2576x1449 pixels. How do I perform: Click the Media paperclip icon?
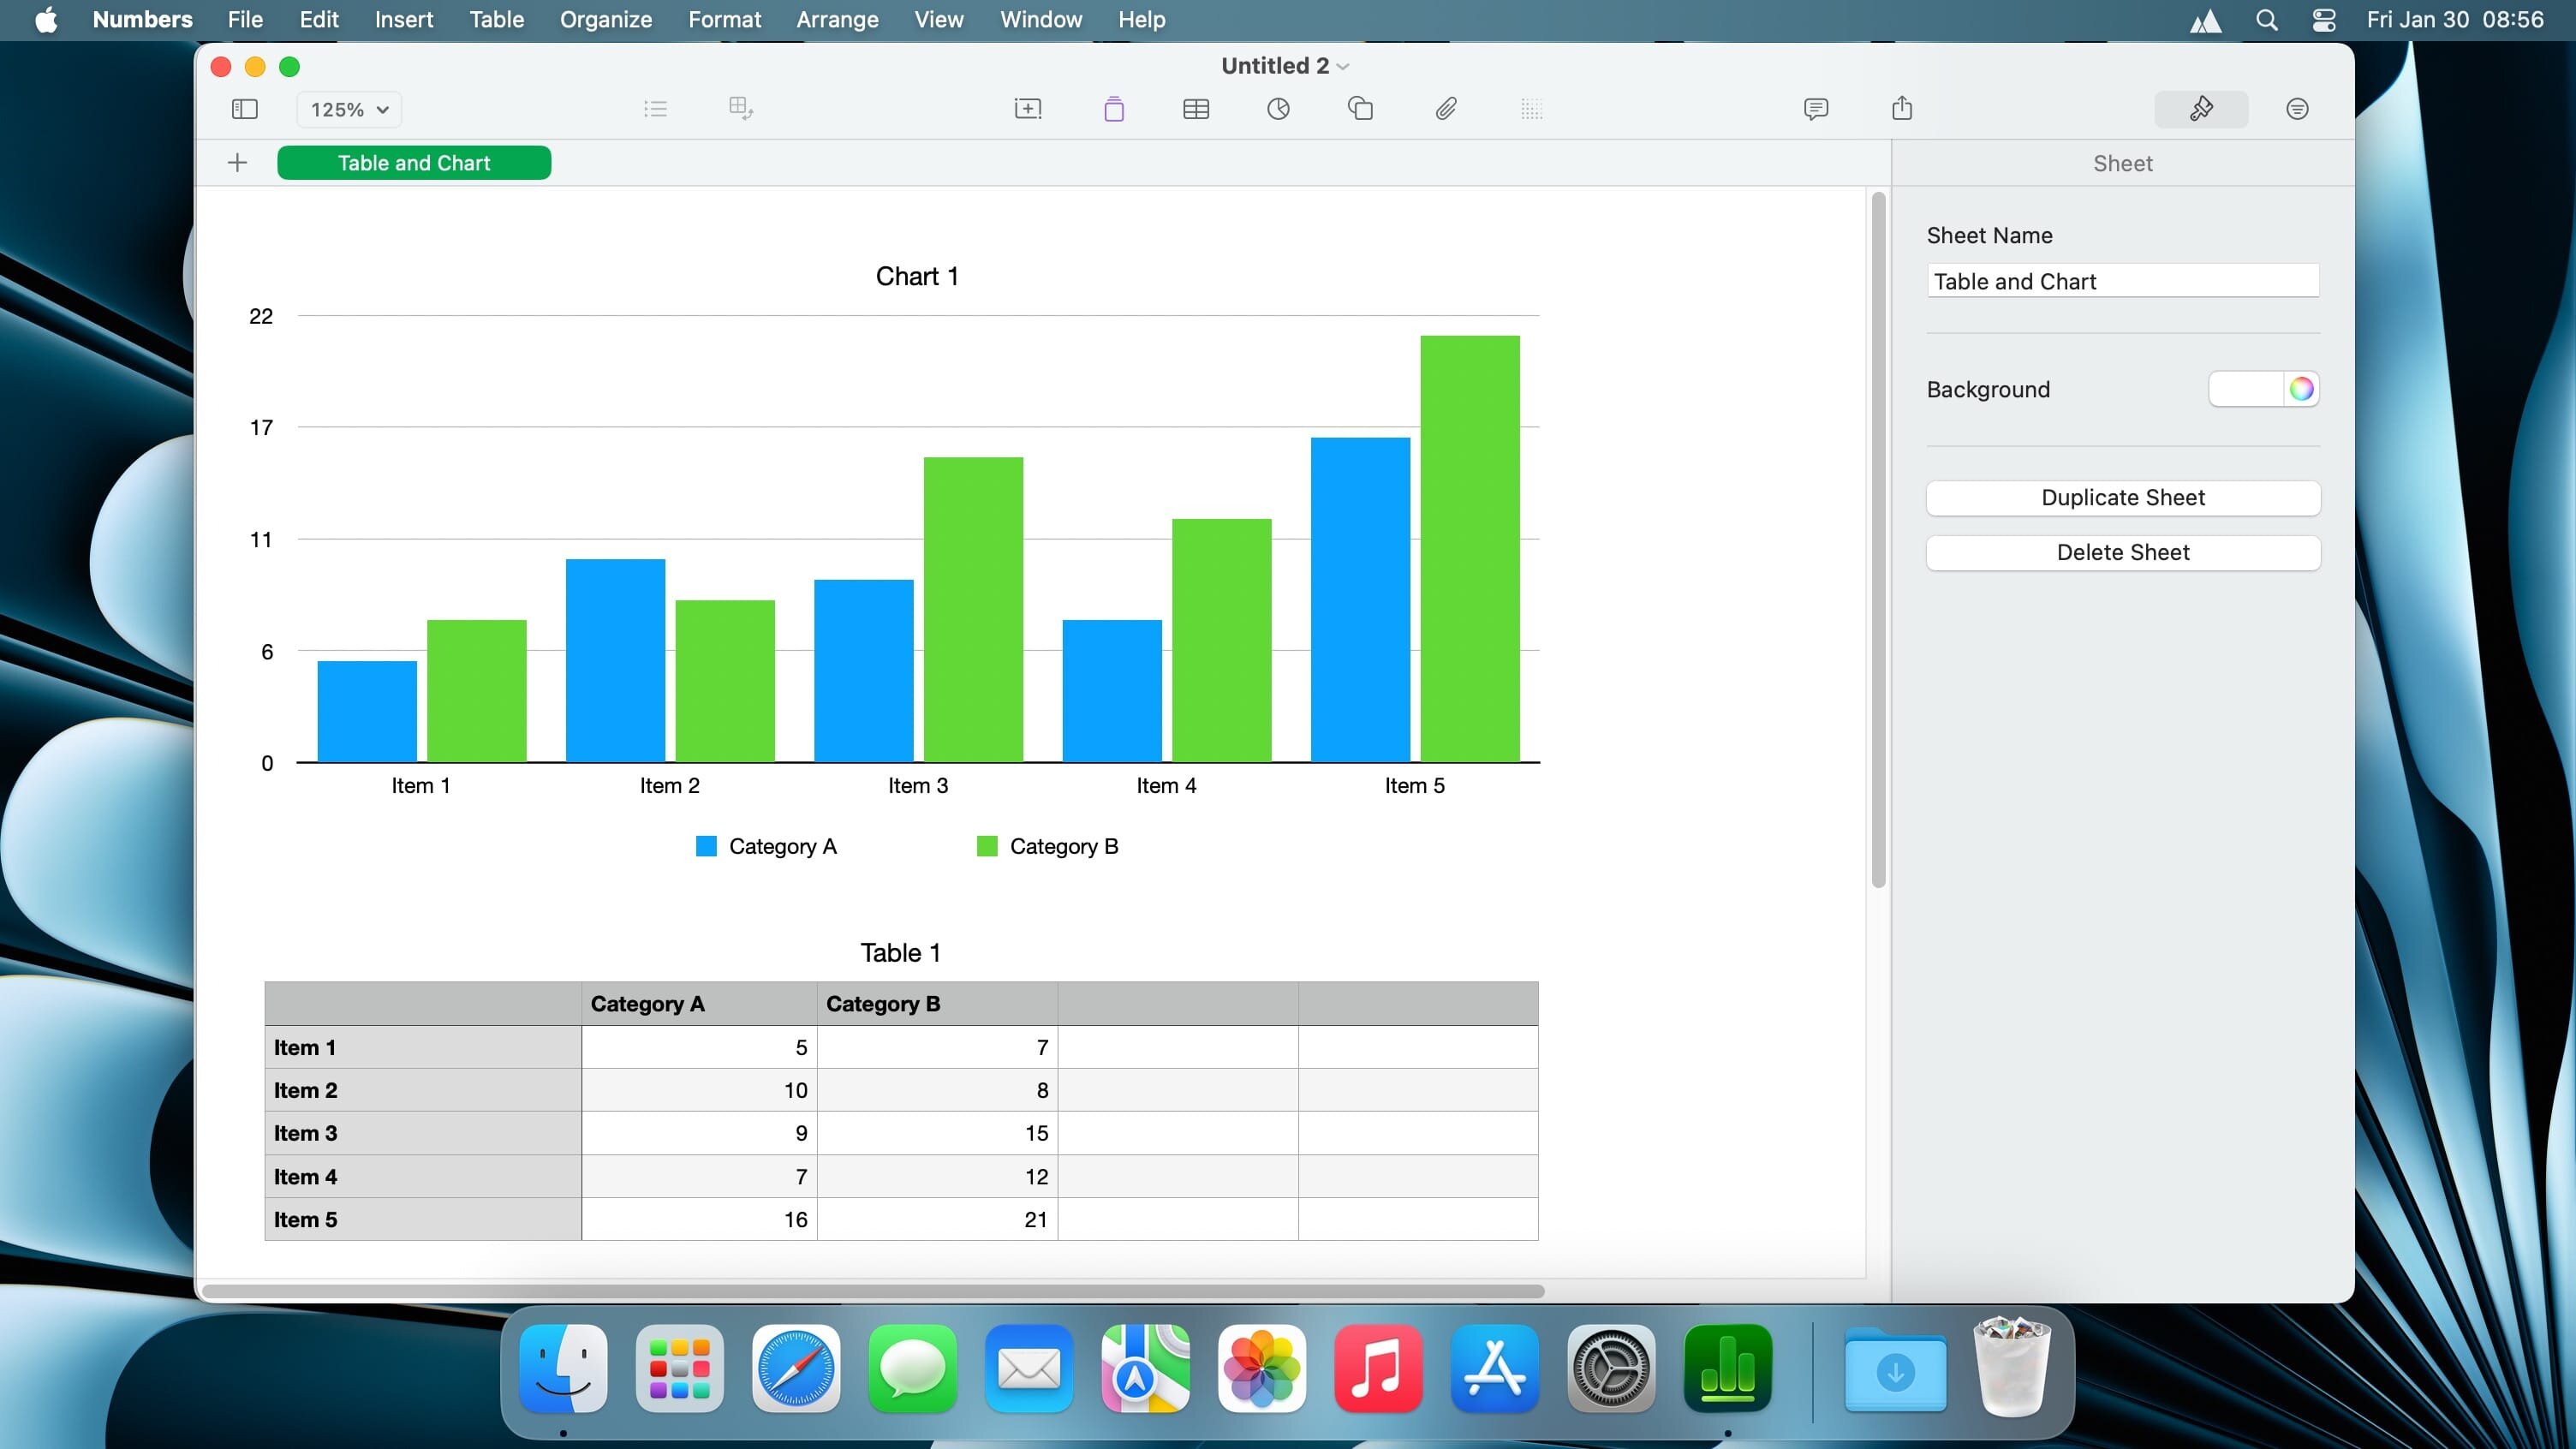[1446, 109]
